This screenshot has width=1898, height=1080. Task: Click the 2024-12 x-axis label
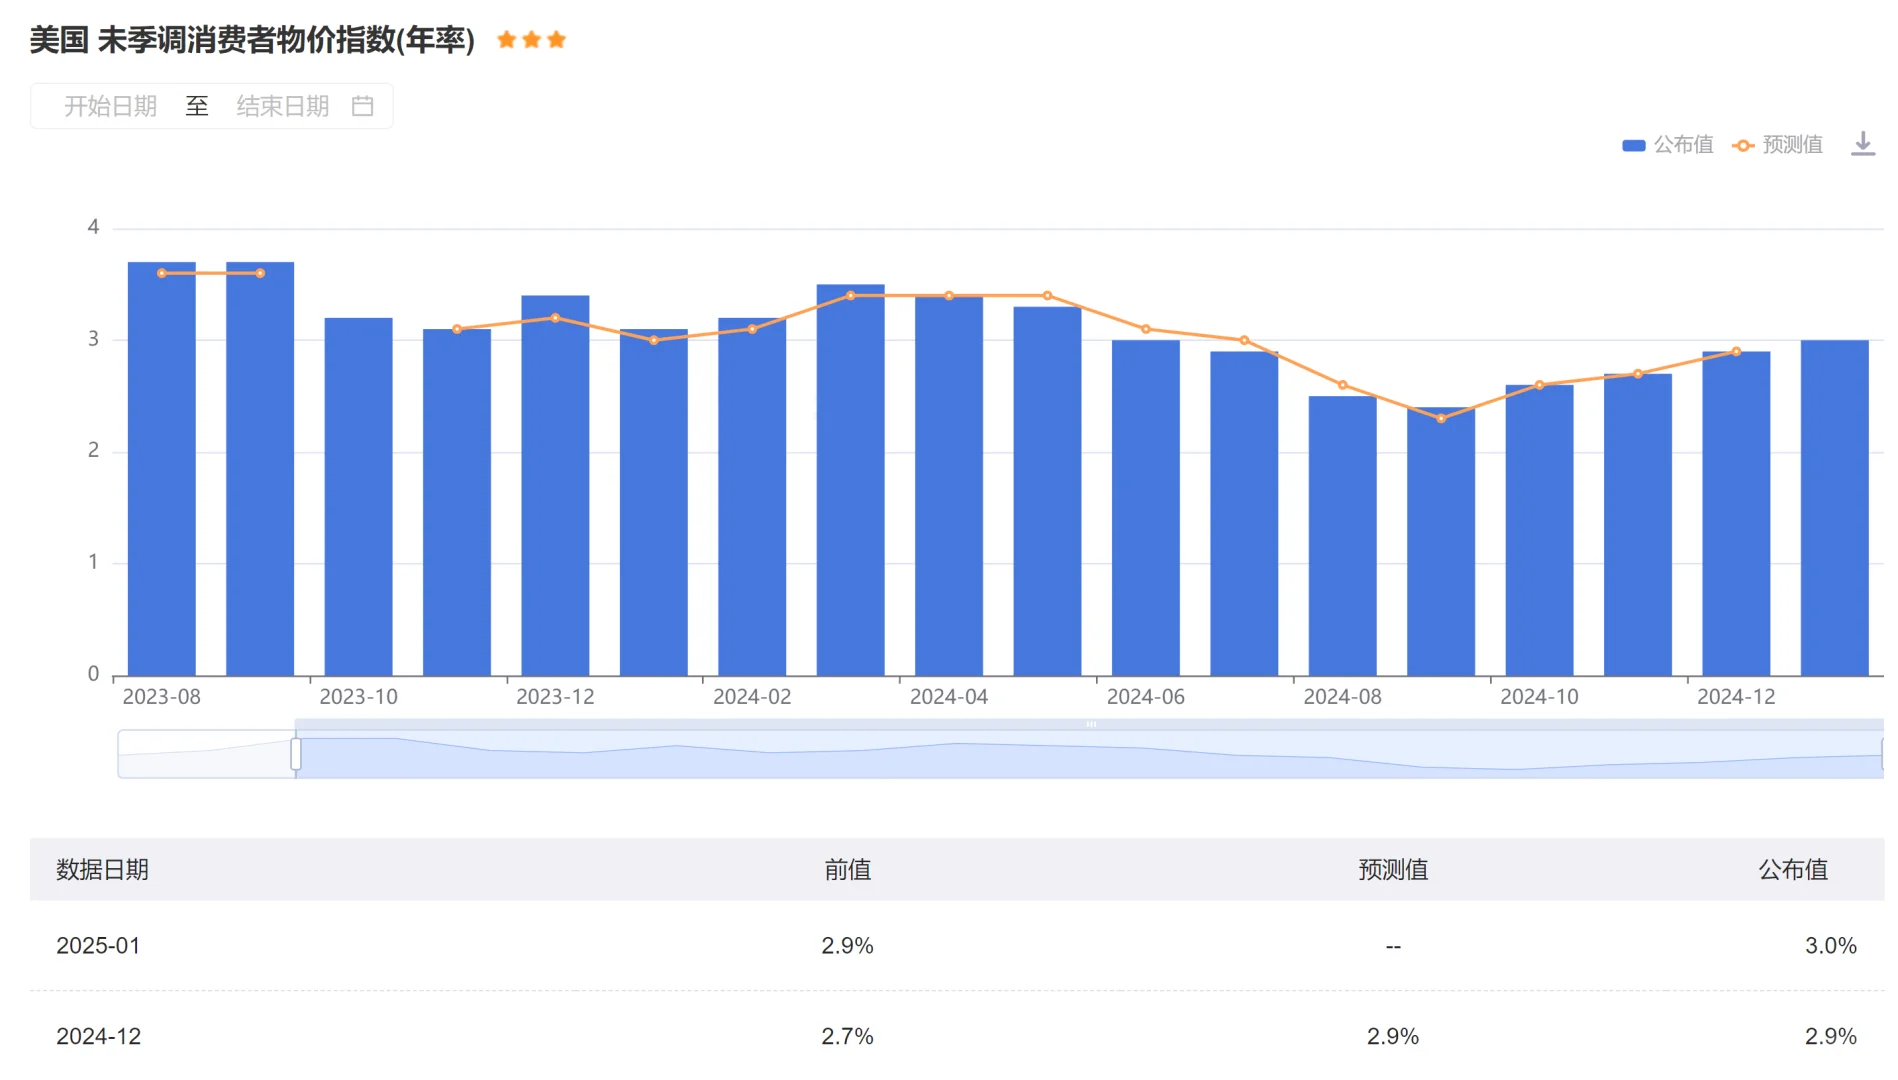[x=1736, y=697]
